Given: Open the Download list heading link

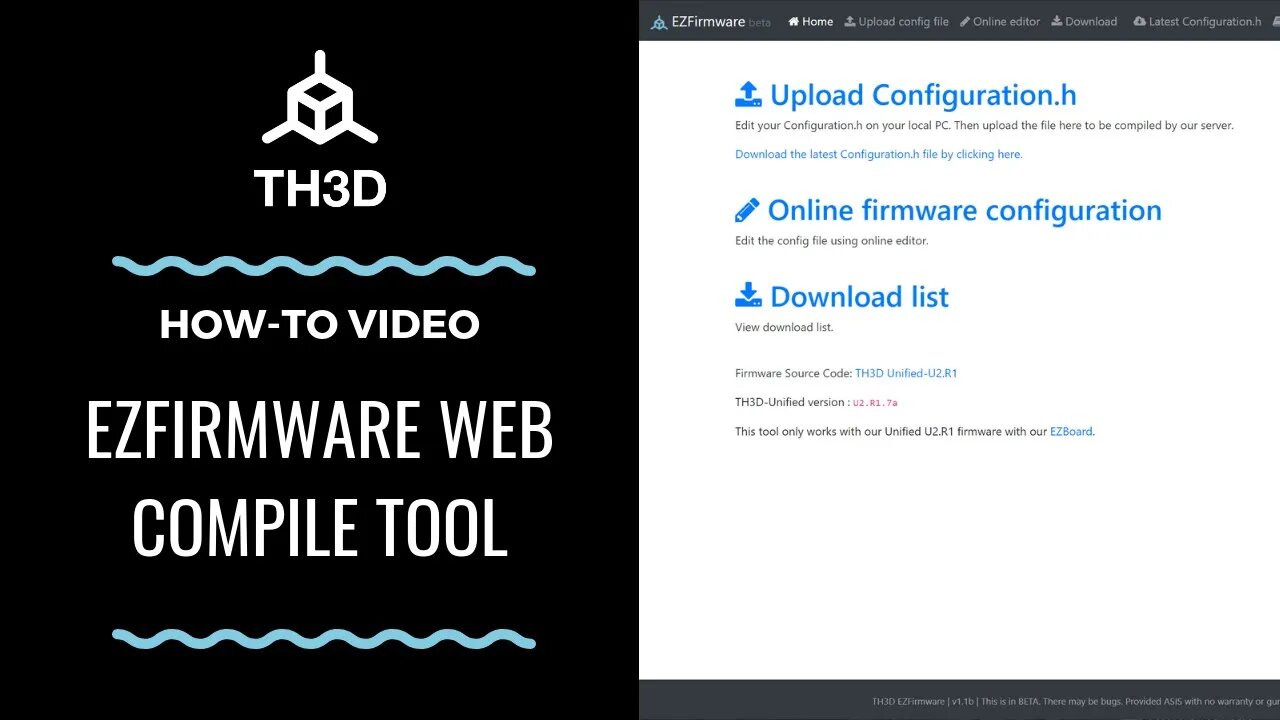Looking at the screenshot, I should click(859, 296).
